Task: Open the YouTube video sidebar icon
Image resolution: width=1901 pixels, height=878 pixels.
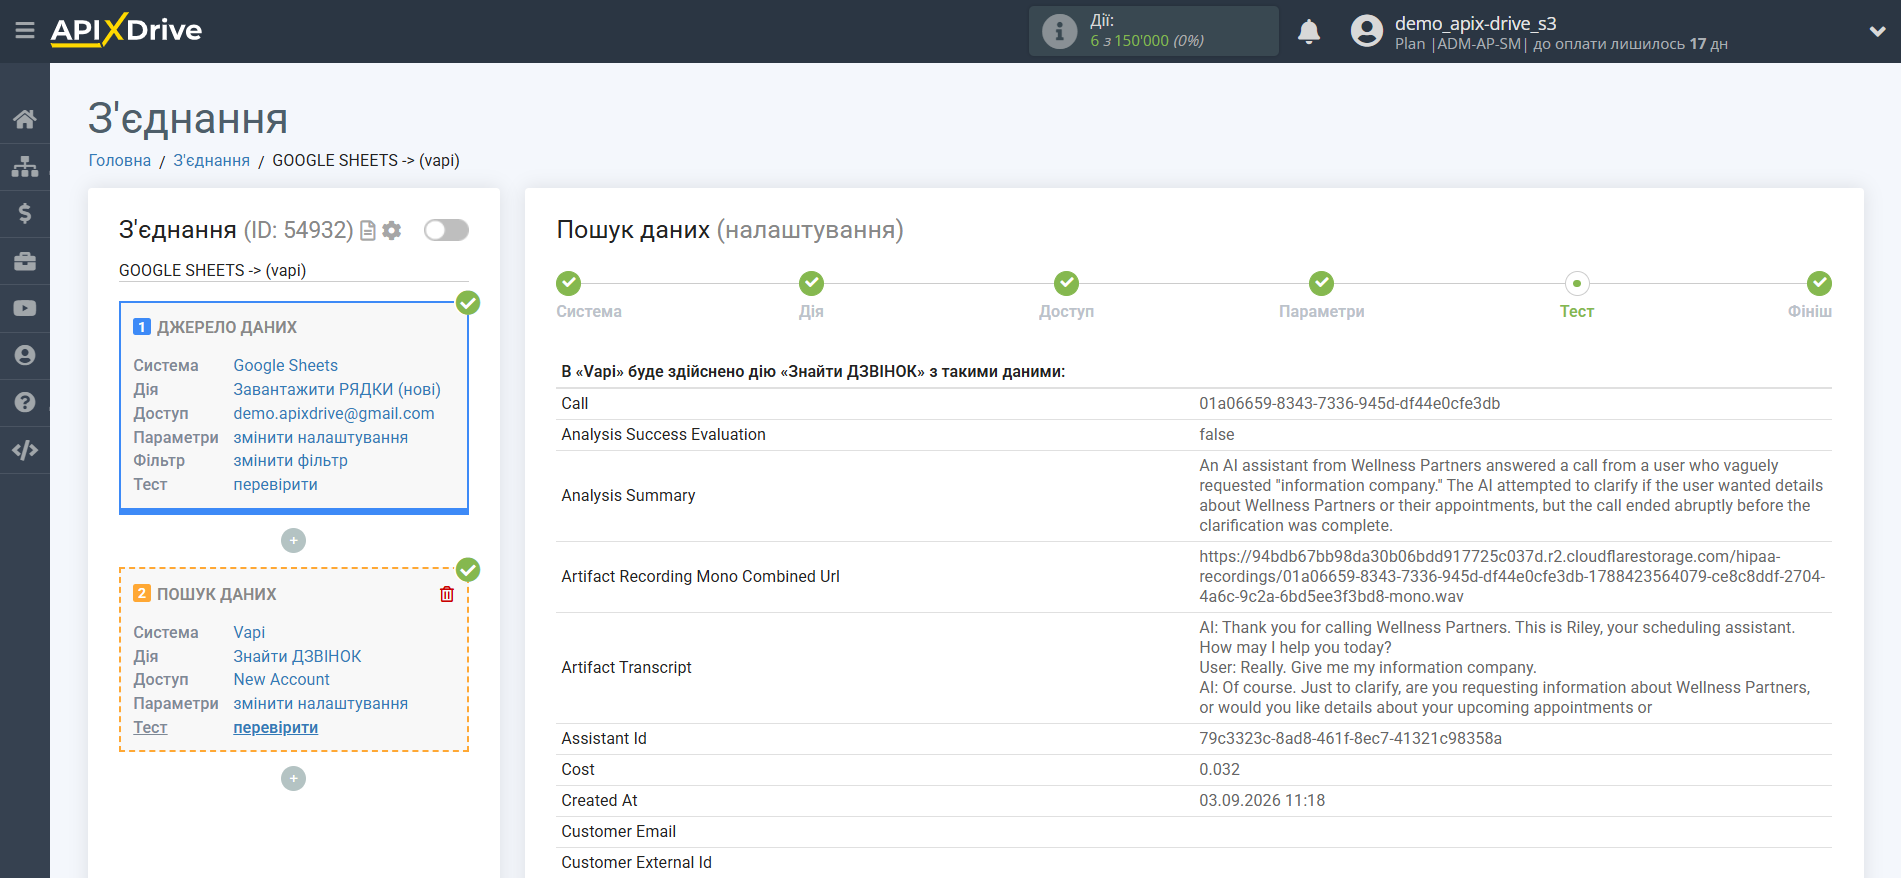Action: (25, 308)
